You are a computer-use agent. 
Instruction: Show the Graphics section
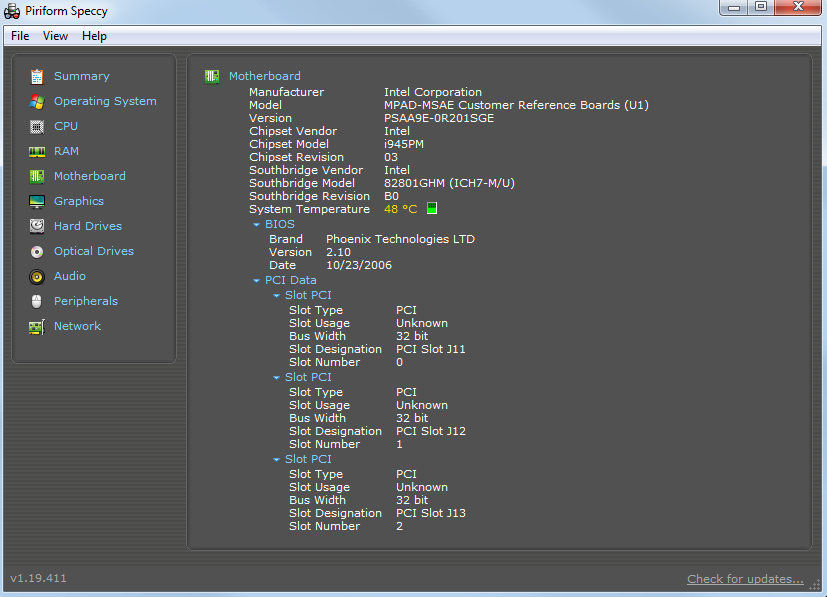pyautogui.click(x=79, y=201)
